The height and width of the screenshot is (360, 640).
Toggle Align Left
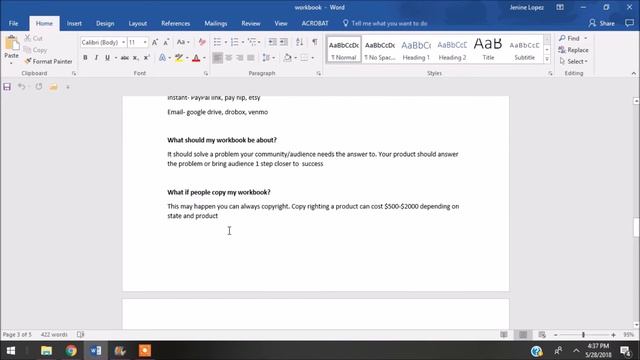(x=218, y=58)
